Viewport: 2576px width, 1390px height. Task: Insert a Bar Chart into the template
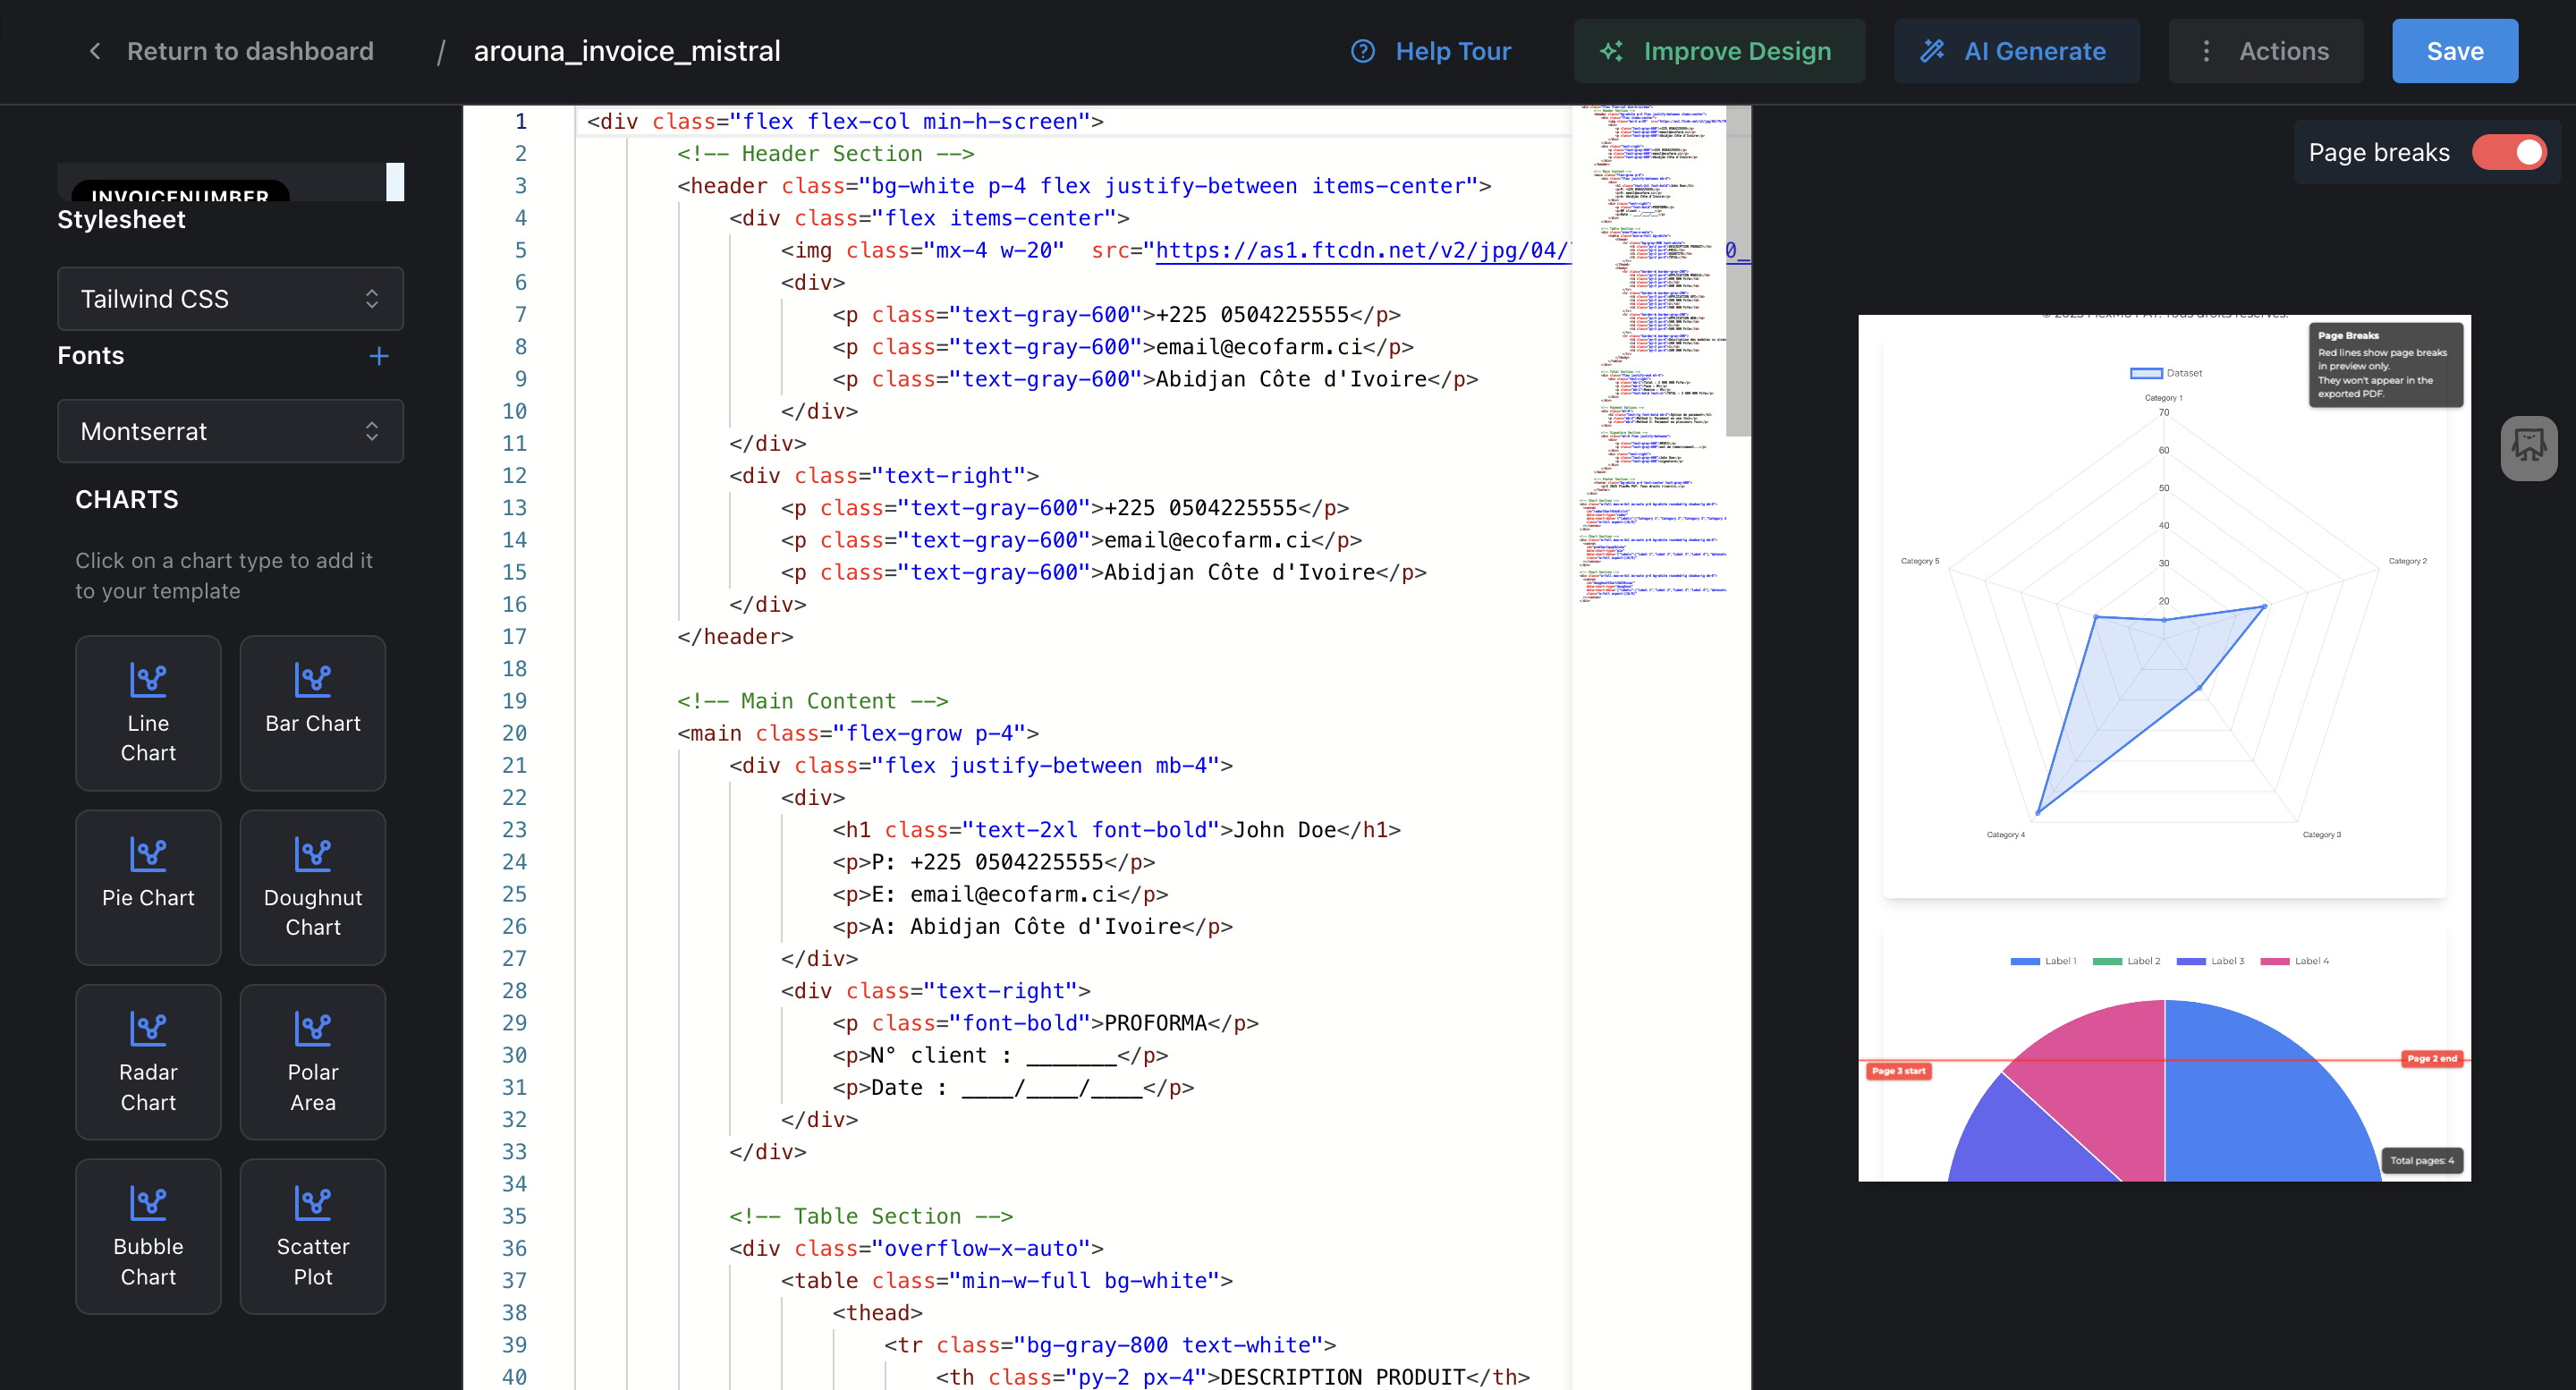[x=313, y=713]
